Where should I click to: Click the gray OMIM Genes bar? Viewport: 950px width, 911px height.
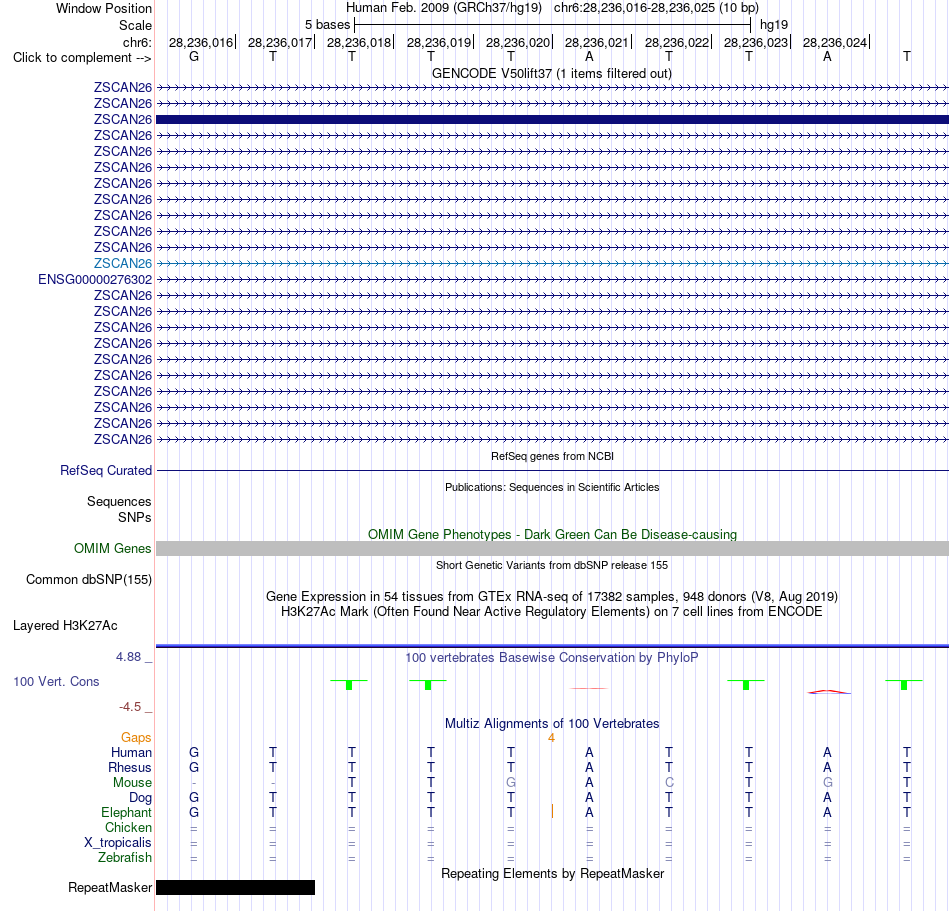(552, 548)
